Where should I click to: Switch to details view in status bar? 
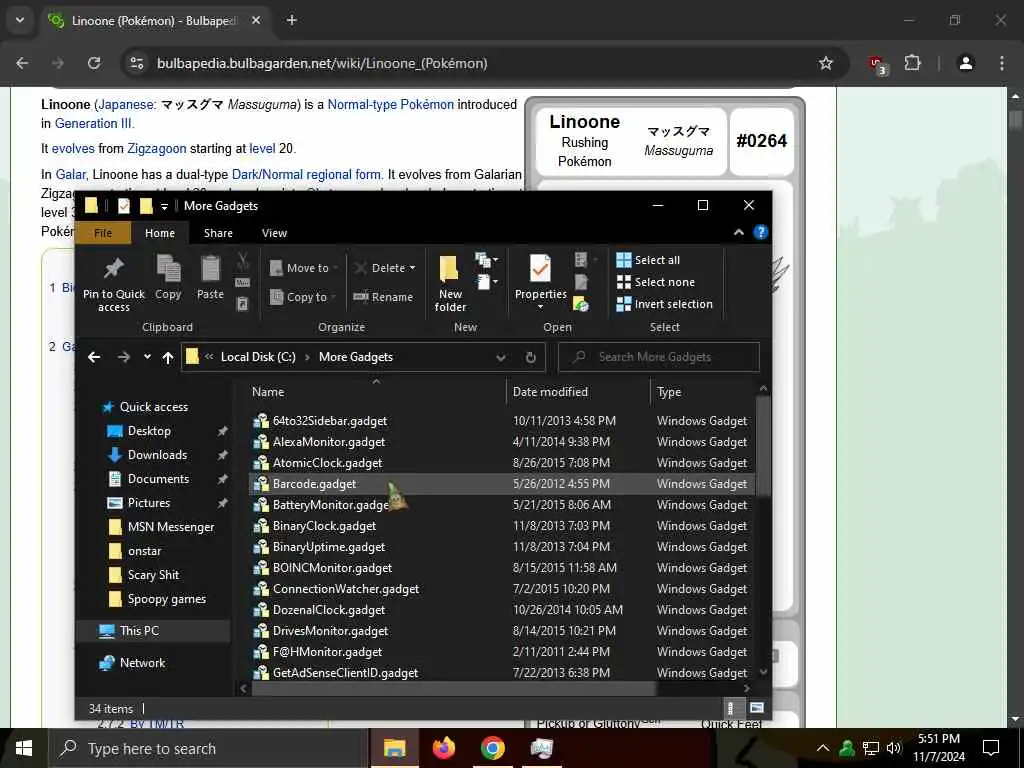point(731,708)
